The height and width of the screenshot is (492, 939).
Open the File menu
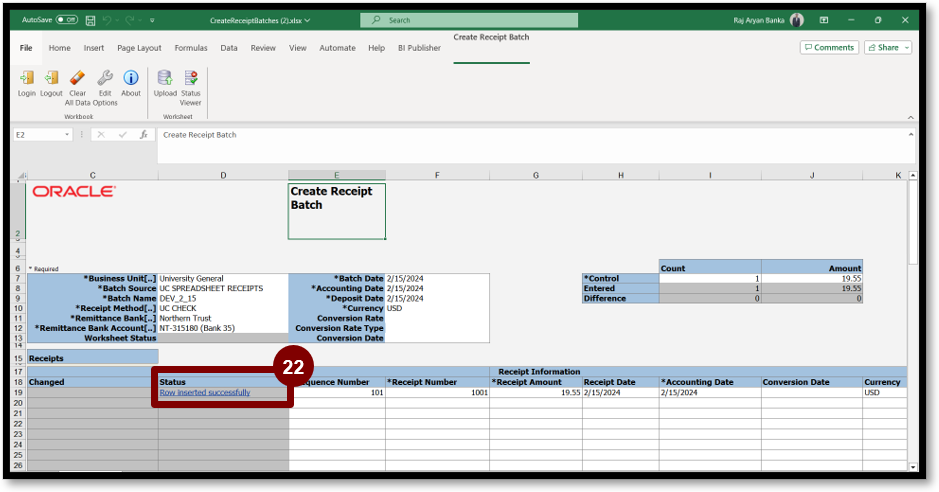[26, 48]
